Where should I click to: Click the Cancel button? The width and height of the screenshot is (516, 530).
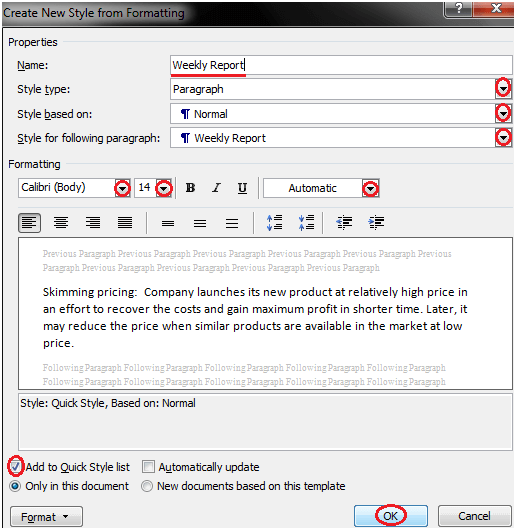(x=474, y=516)
